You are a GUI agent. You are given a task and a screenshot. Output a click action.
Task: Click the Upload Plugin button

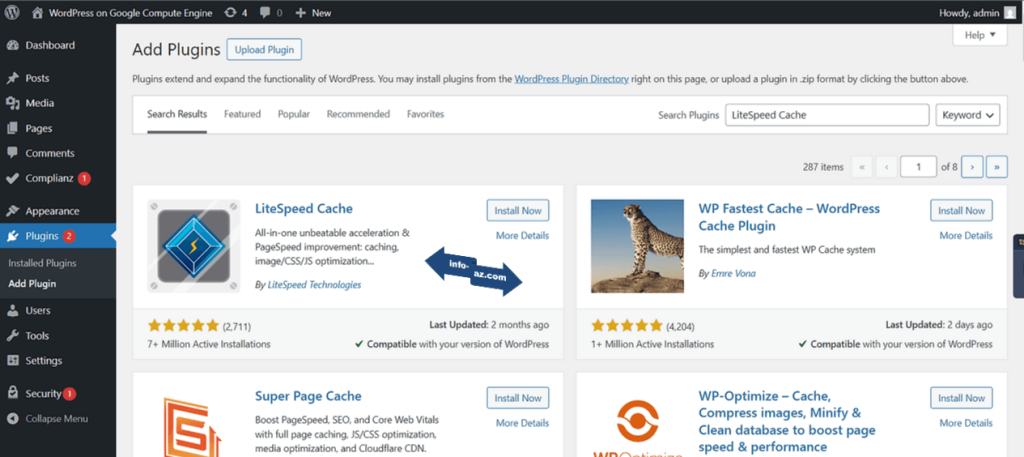click(x=264, y=50)
